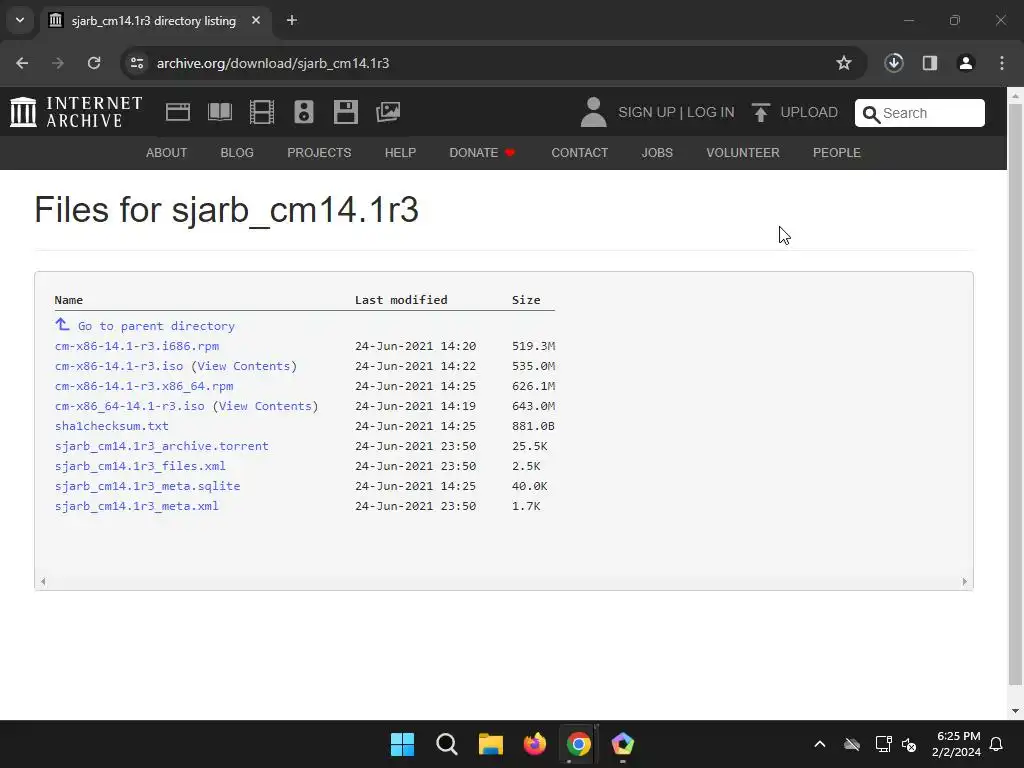The image size is (1024, 768).
Task: Click the browser address bar URL
Action: [273, 63]
